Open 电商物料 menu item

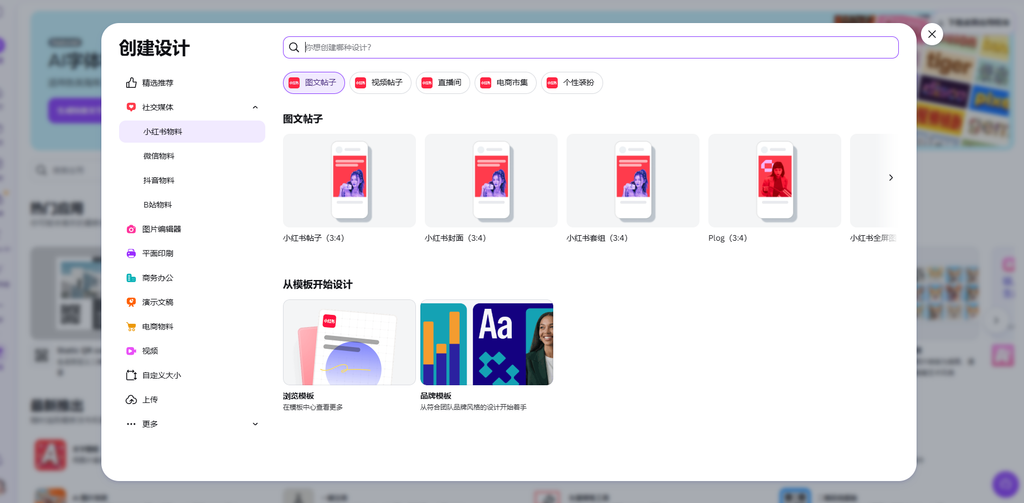(192, 327)
